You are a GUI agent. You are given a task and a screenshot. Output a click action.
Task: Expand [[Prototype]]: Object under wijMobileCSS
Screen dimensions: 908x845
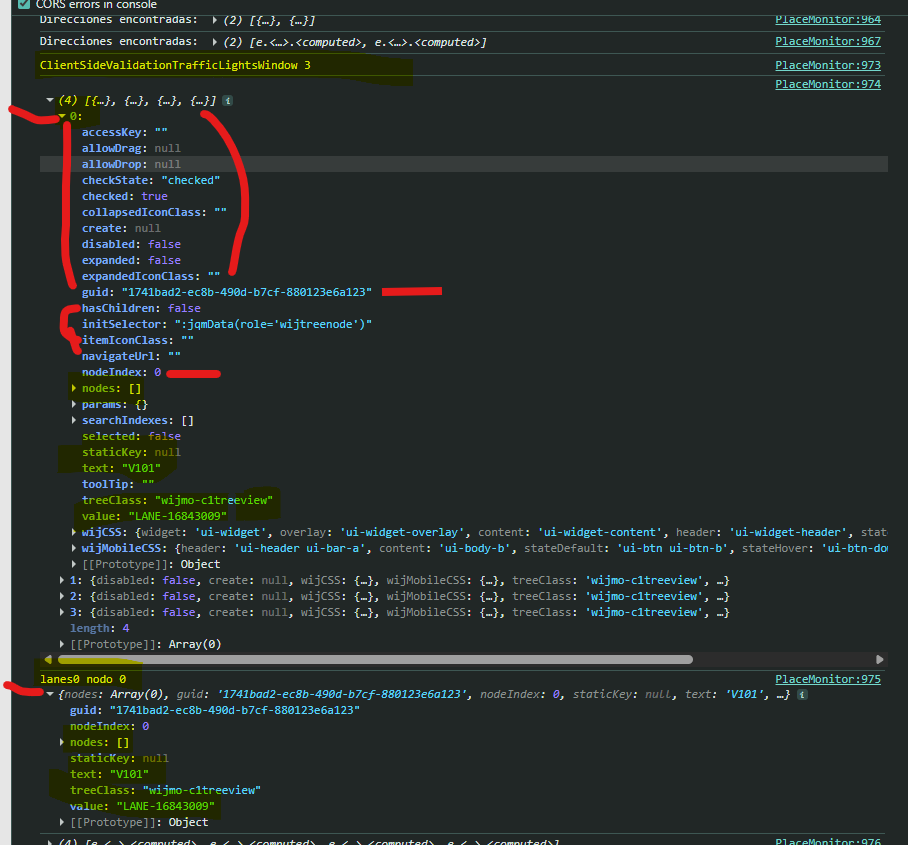click(x=74, y=564)
